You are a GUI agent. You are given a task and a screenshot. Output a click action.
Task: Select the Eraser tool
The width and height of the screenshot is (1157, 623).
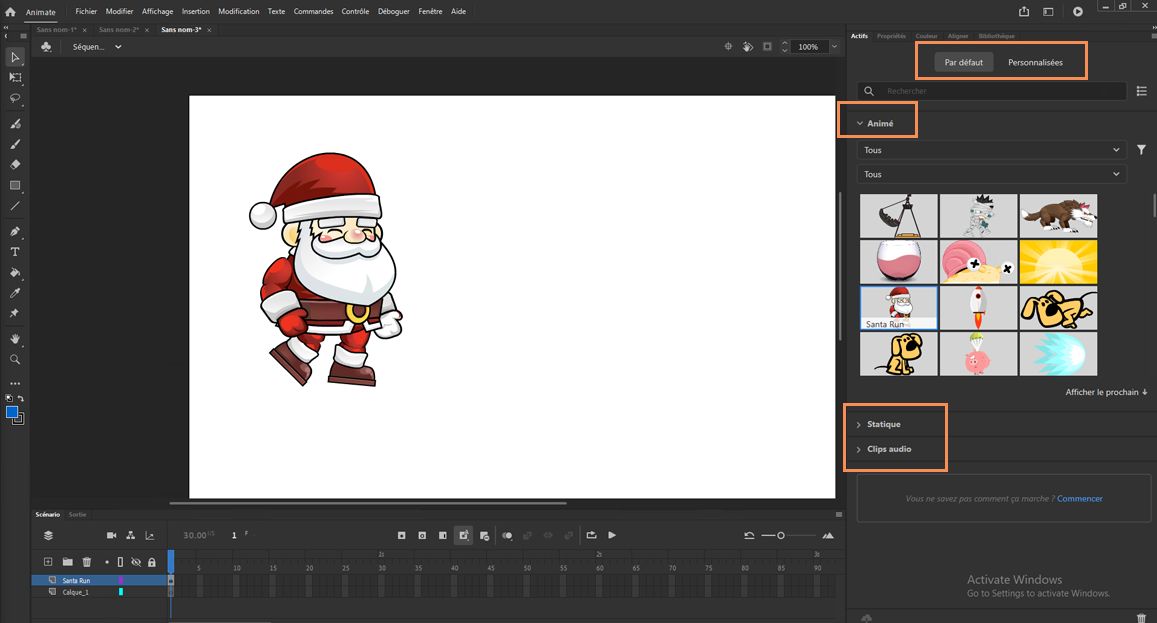pos(15,164)
